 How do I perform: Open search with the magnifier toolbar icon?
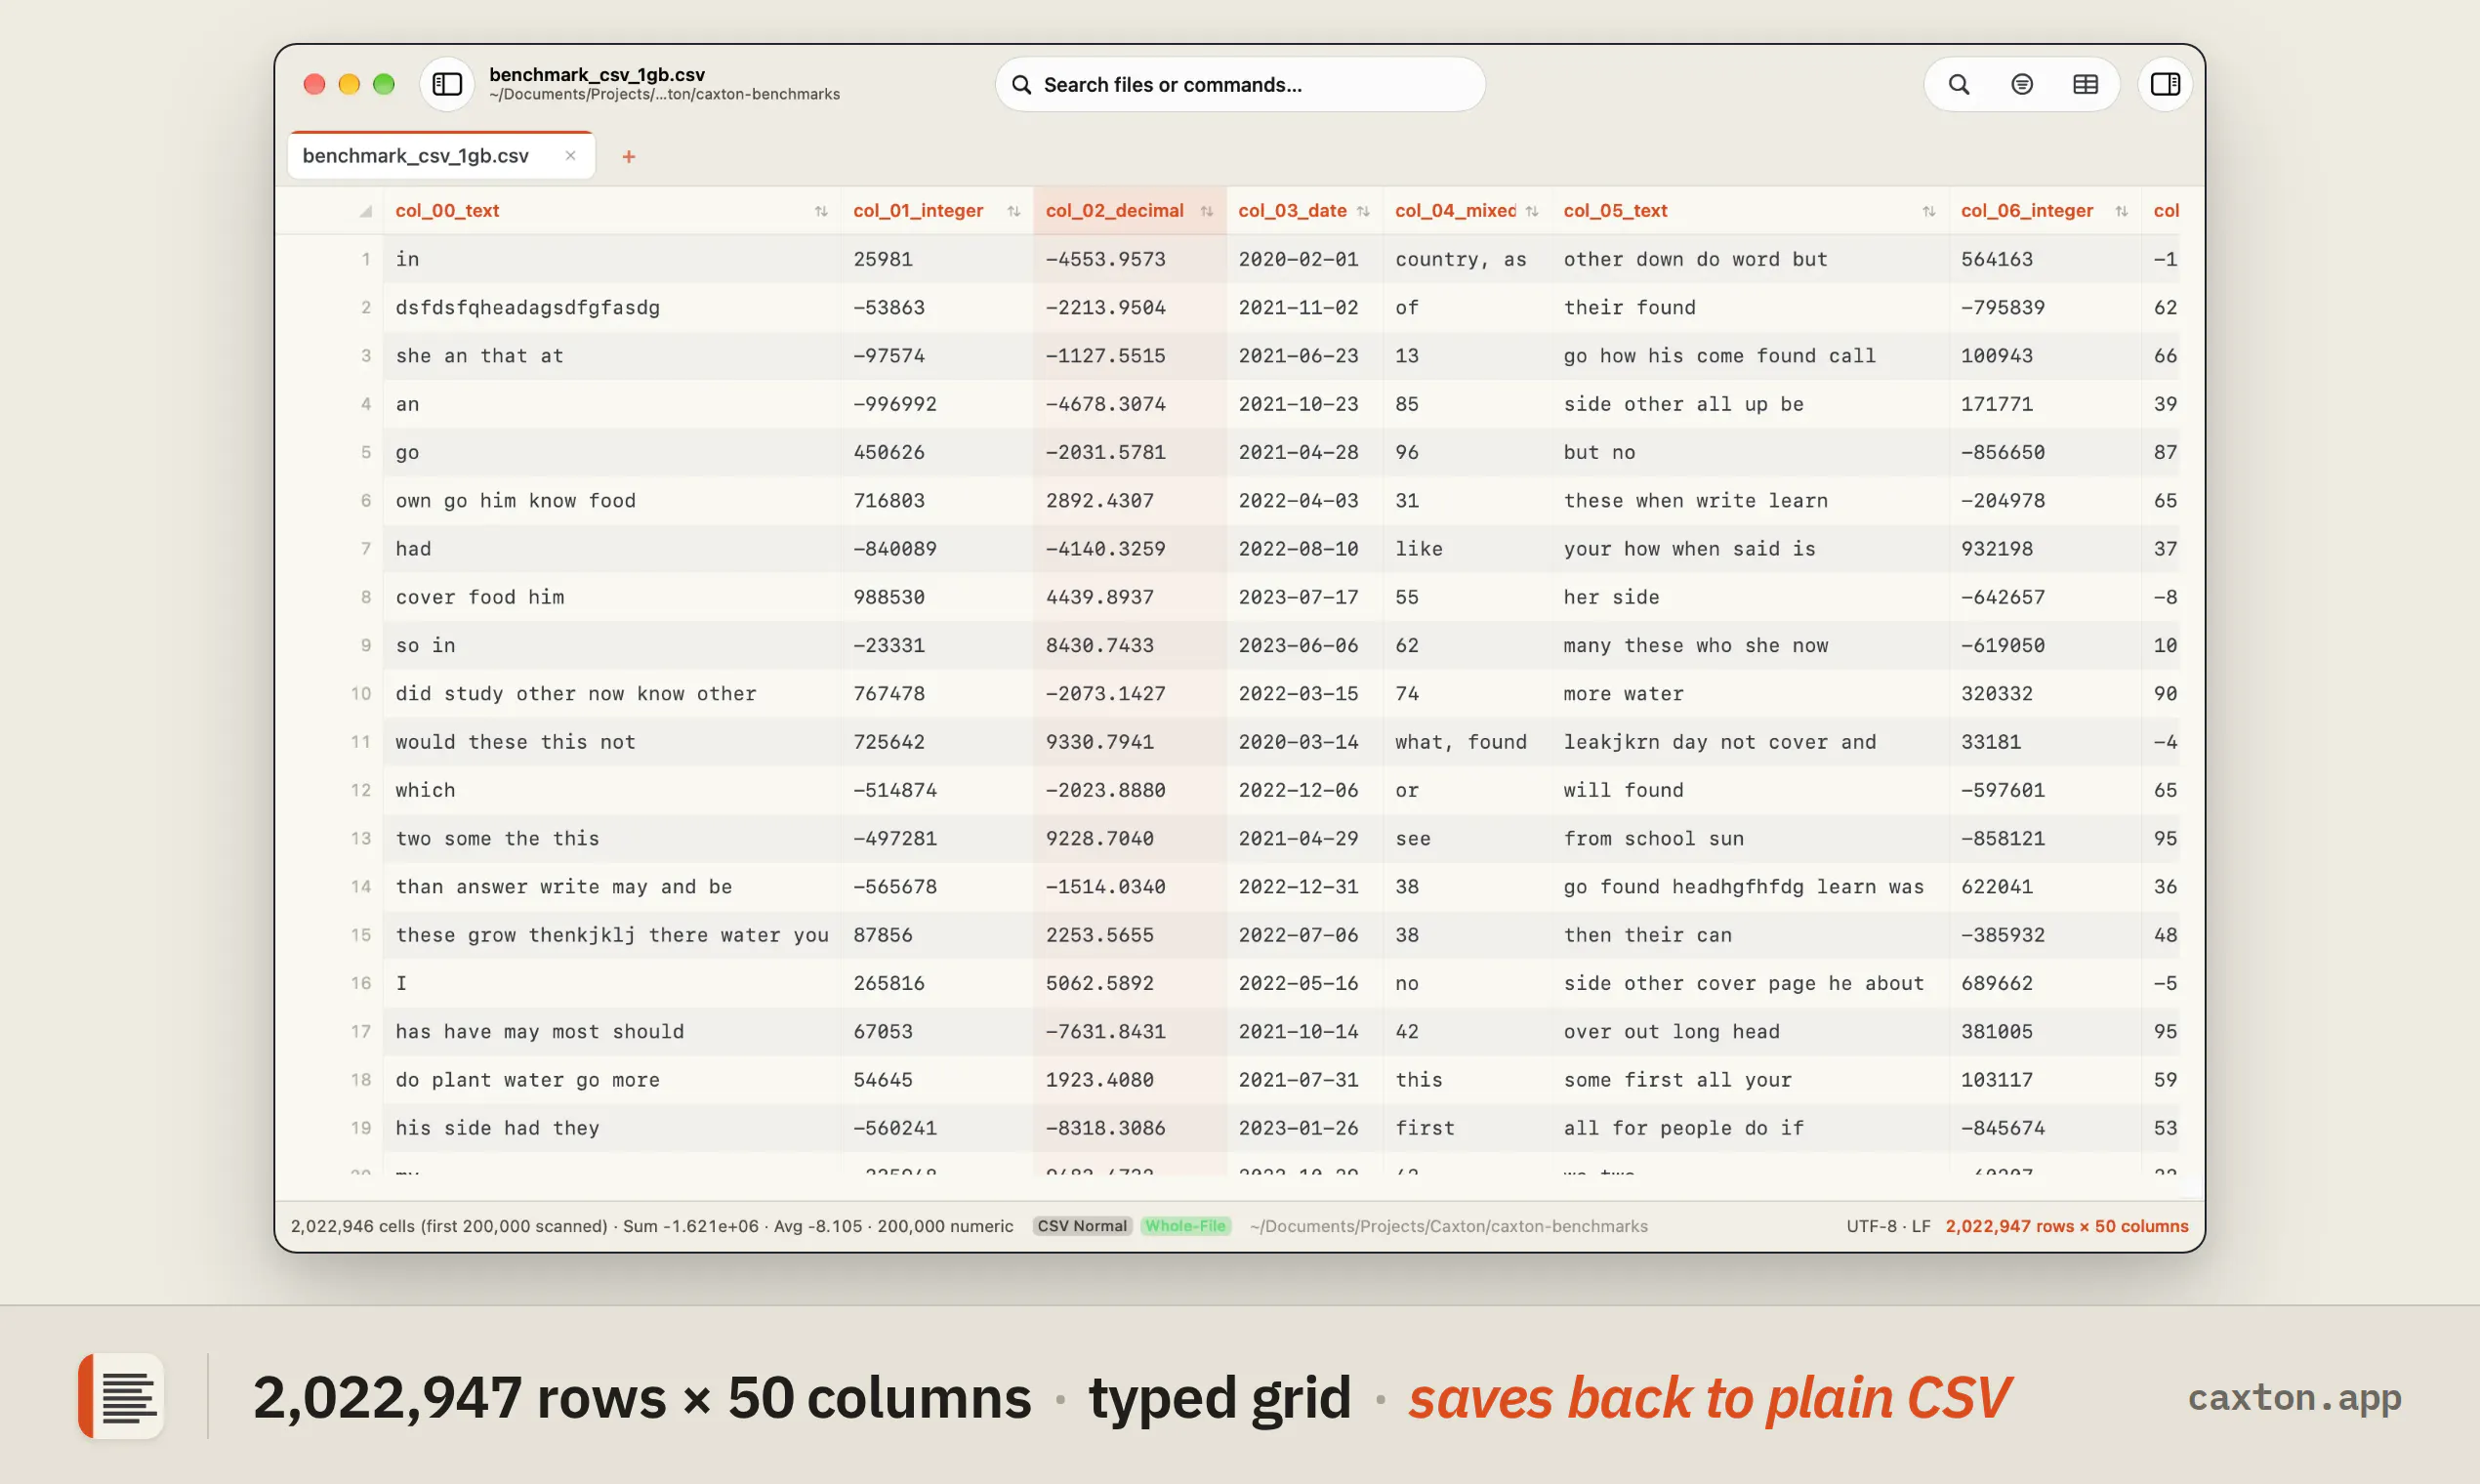tap(1958, 84)
